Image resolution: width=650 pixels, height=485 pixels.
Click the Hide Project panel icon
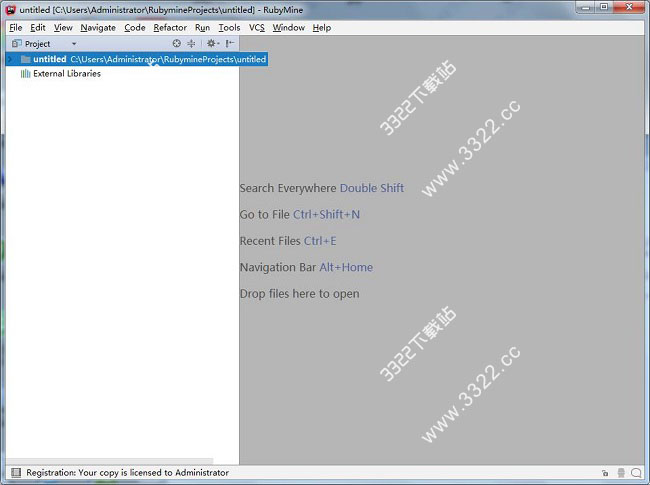coord(230,43)
